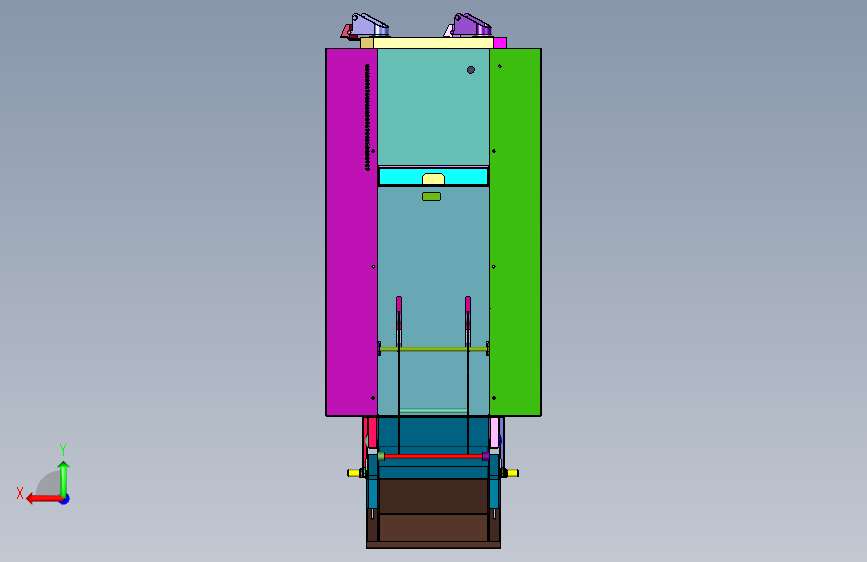Select the right yellow pin at bottom
Image resolution: width=867 pixels, height=562 pixels.
[513, 473]
